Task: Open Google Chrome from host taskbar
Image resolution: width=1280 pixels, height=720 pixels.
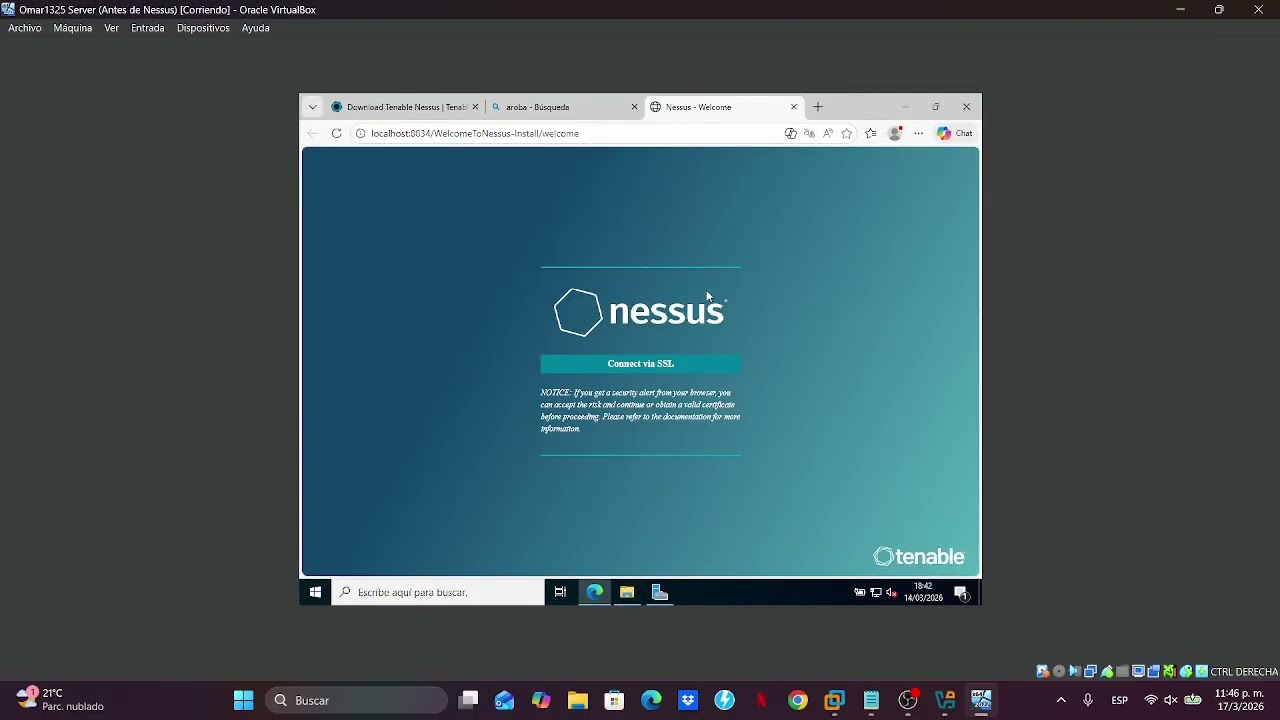Action: [798, 700]
